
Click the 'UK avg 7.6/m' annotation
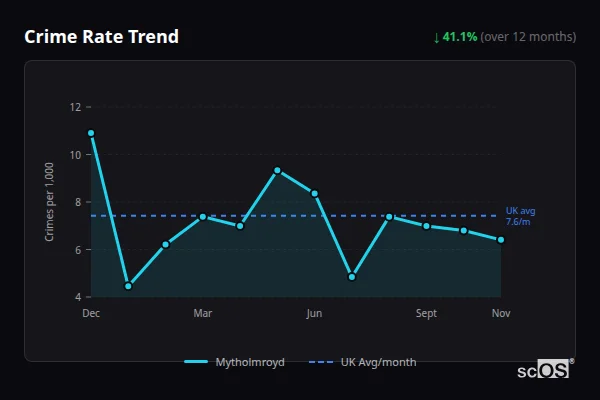click(520, 216)
